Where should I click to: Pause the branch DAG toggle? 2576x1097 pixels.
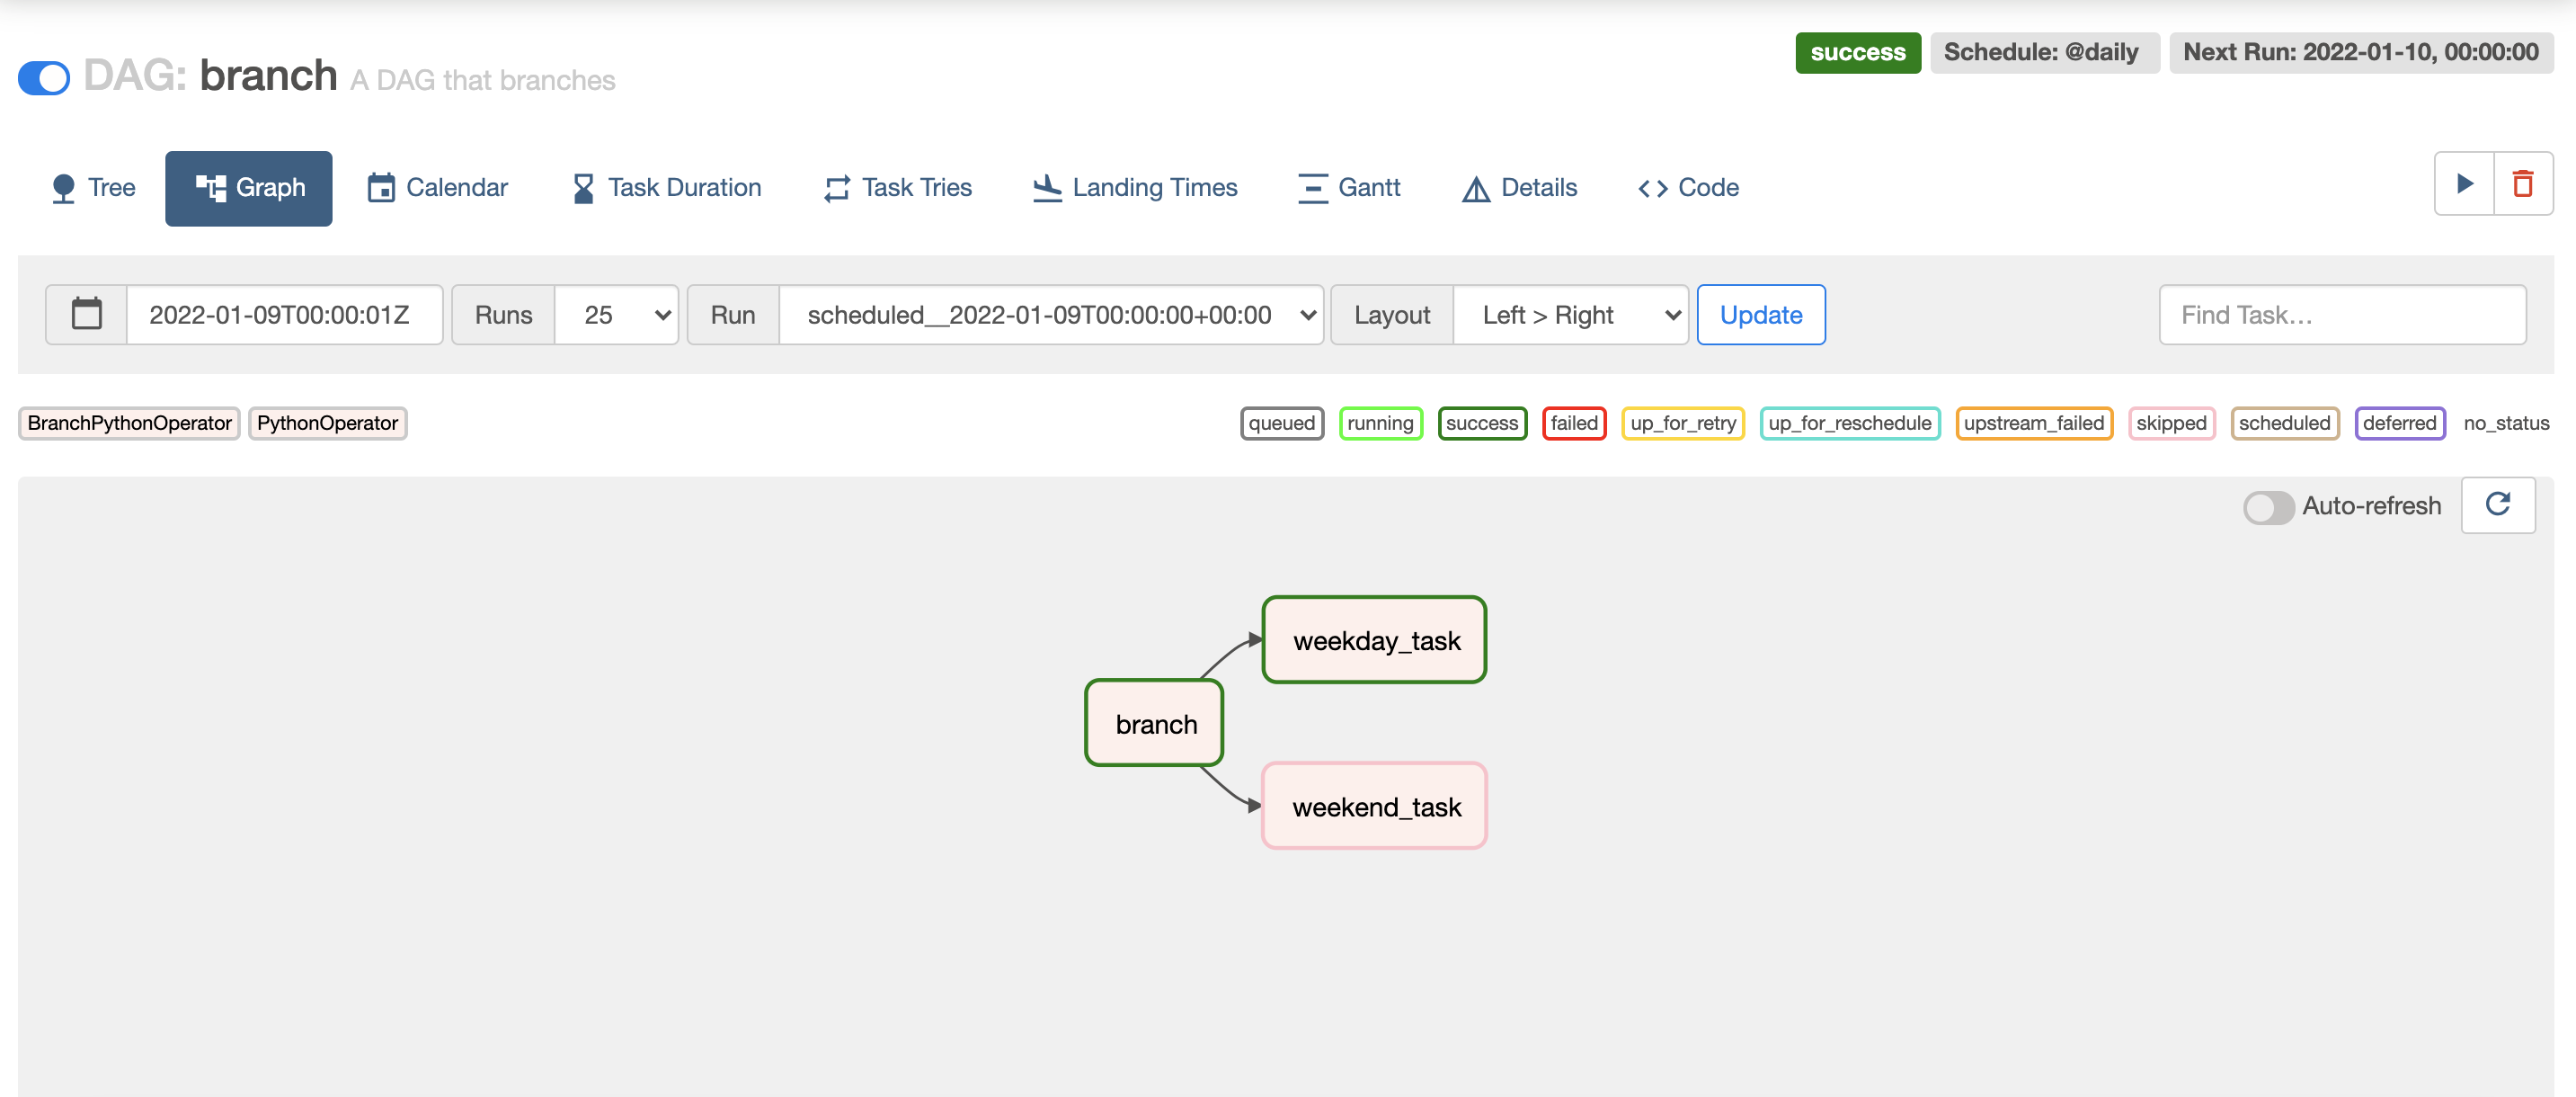pos(44,77)
